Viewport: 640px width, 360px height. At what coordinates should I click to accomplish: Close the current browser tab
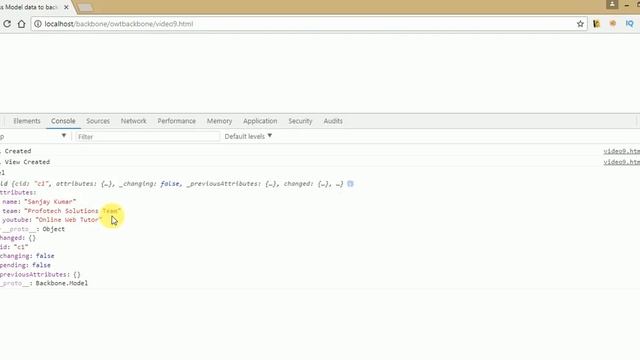coord(66,7)
